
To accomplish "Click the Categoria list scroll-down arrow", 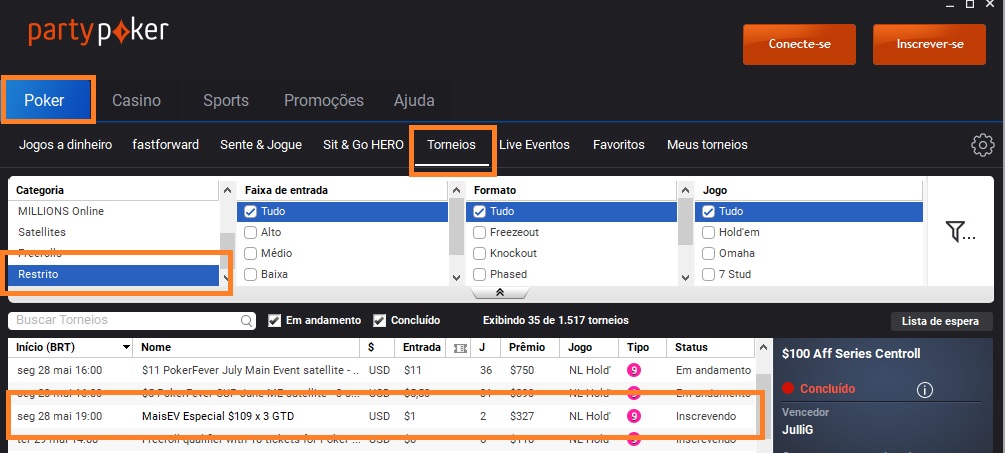I will point(227,278).
